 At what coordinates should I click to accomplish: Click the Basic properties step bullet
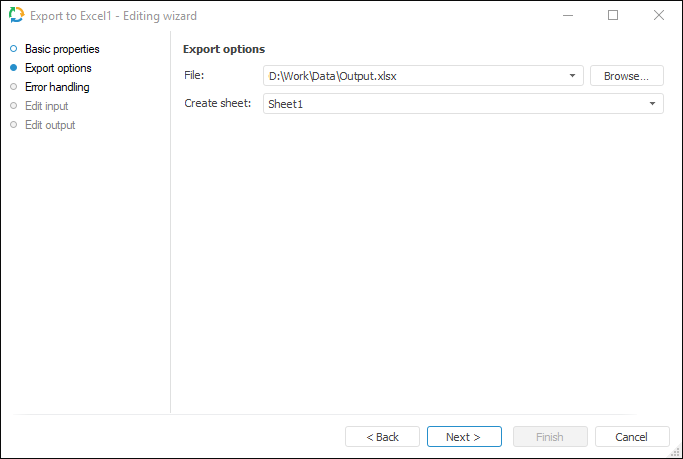click(x=14, y=49)
